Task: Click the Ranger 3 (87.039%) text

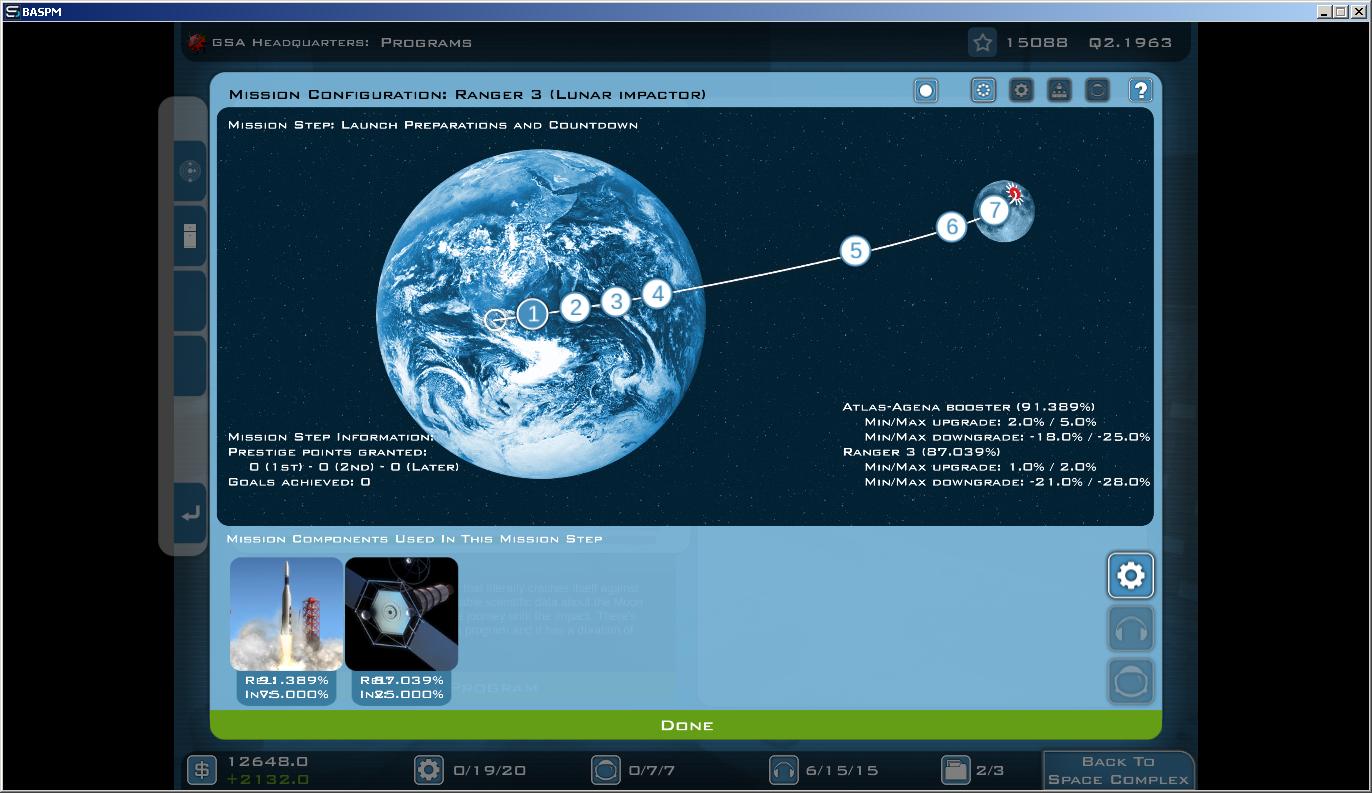Action: click(922, 452)
